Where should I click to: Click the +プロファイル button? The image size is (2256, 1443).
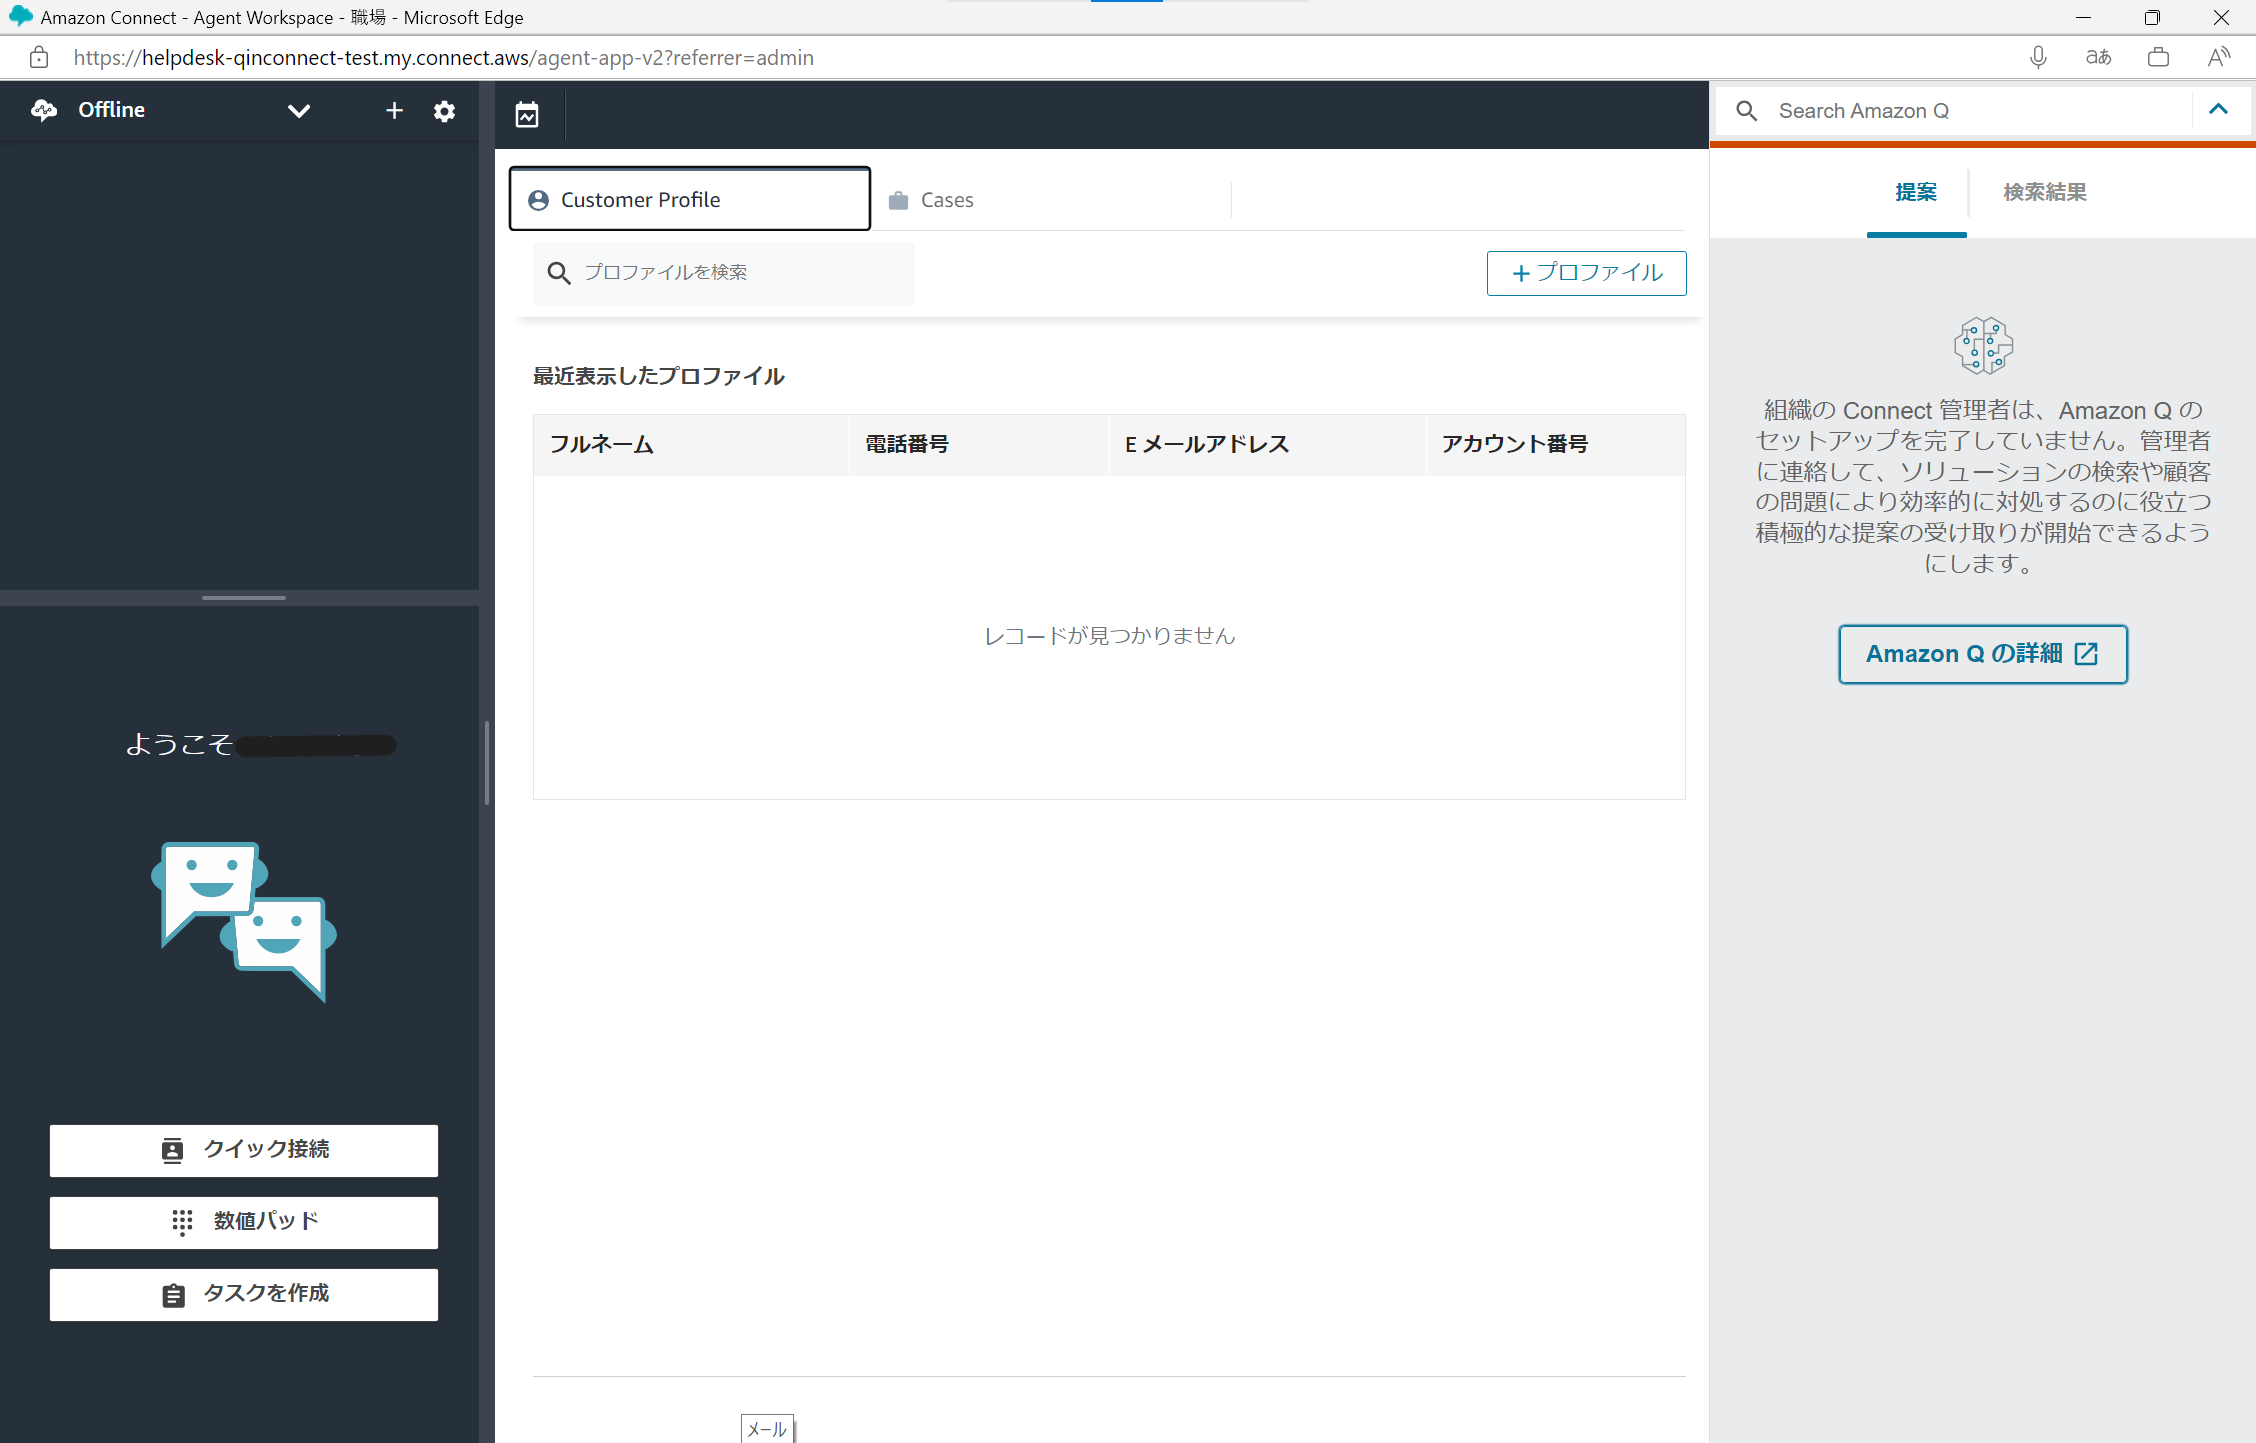1586,273
